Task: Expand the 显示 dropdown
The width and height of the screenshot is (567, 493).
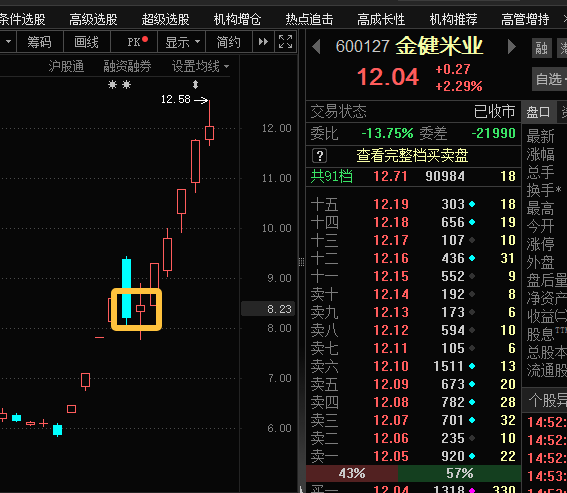Action: (x=182, y=42)
